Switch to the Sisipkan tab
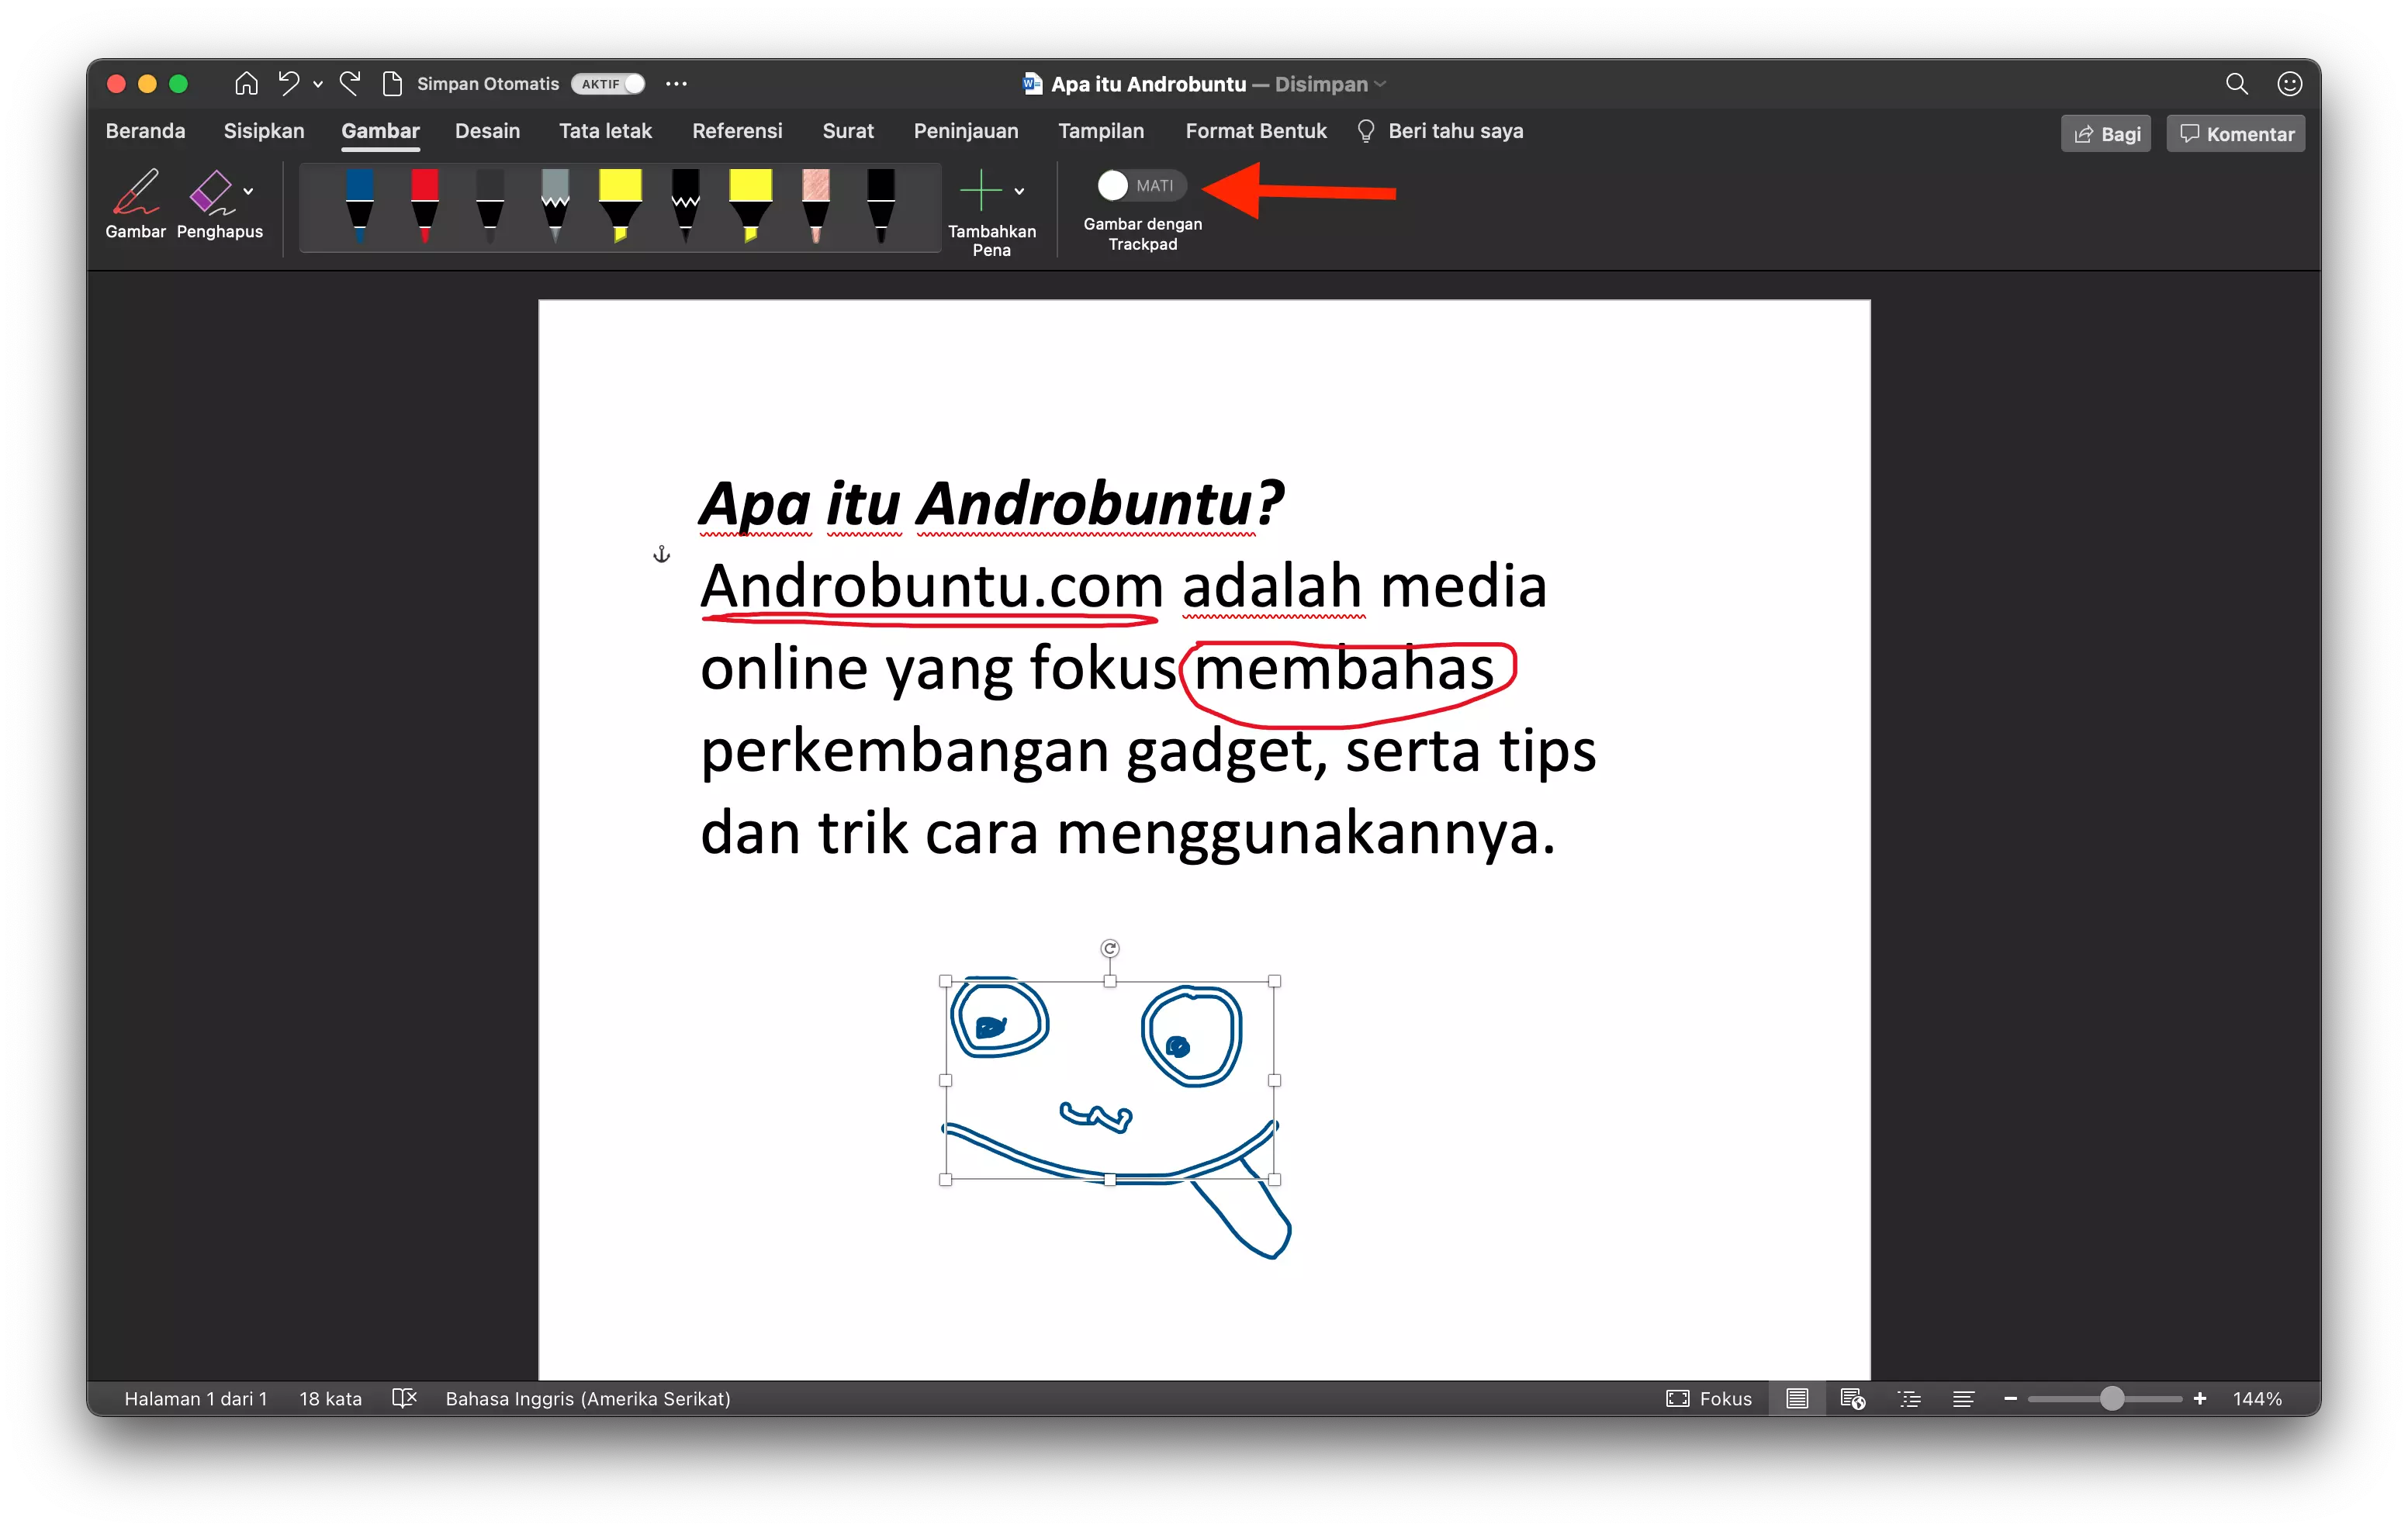Screen dimensions: 2408x1531 (264, 130)
